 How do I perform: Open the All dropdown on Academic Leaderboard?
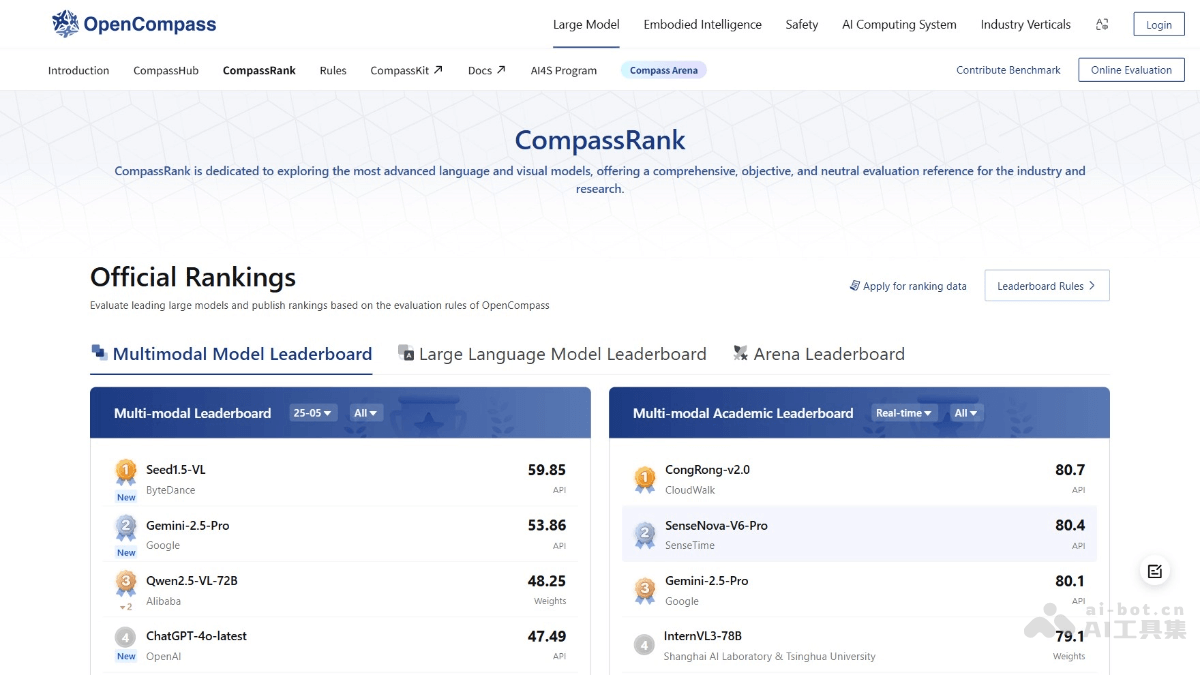pyautogui.click(x=965, y=412)
